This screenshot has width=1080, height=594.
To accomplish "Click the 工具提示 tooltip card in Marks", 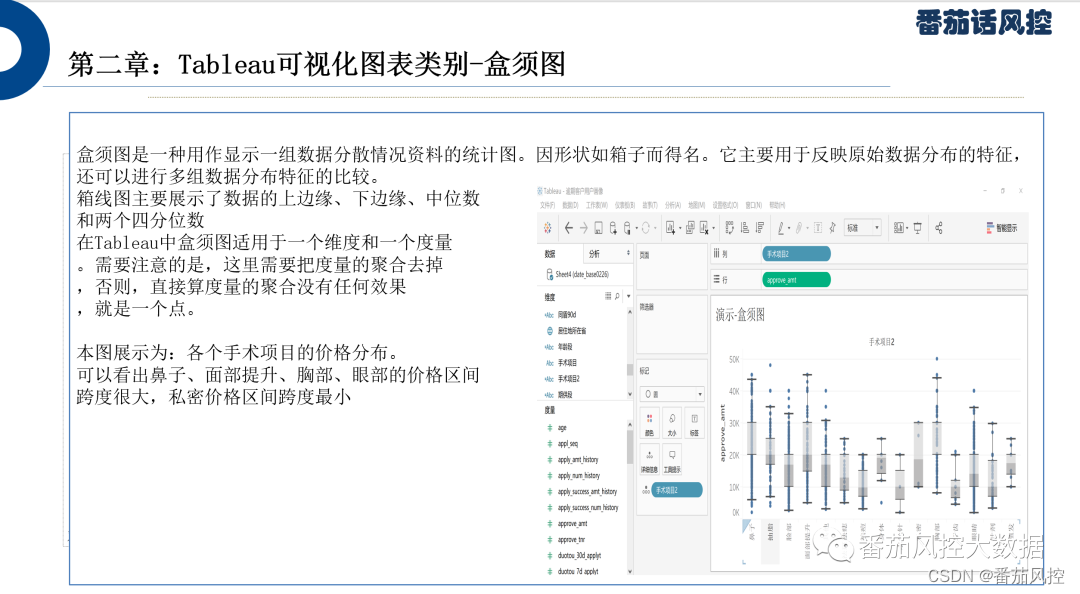I will (672, 460).
